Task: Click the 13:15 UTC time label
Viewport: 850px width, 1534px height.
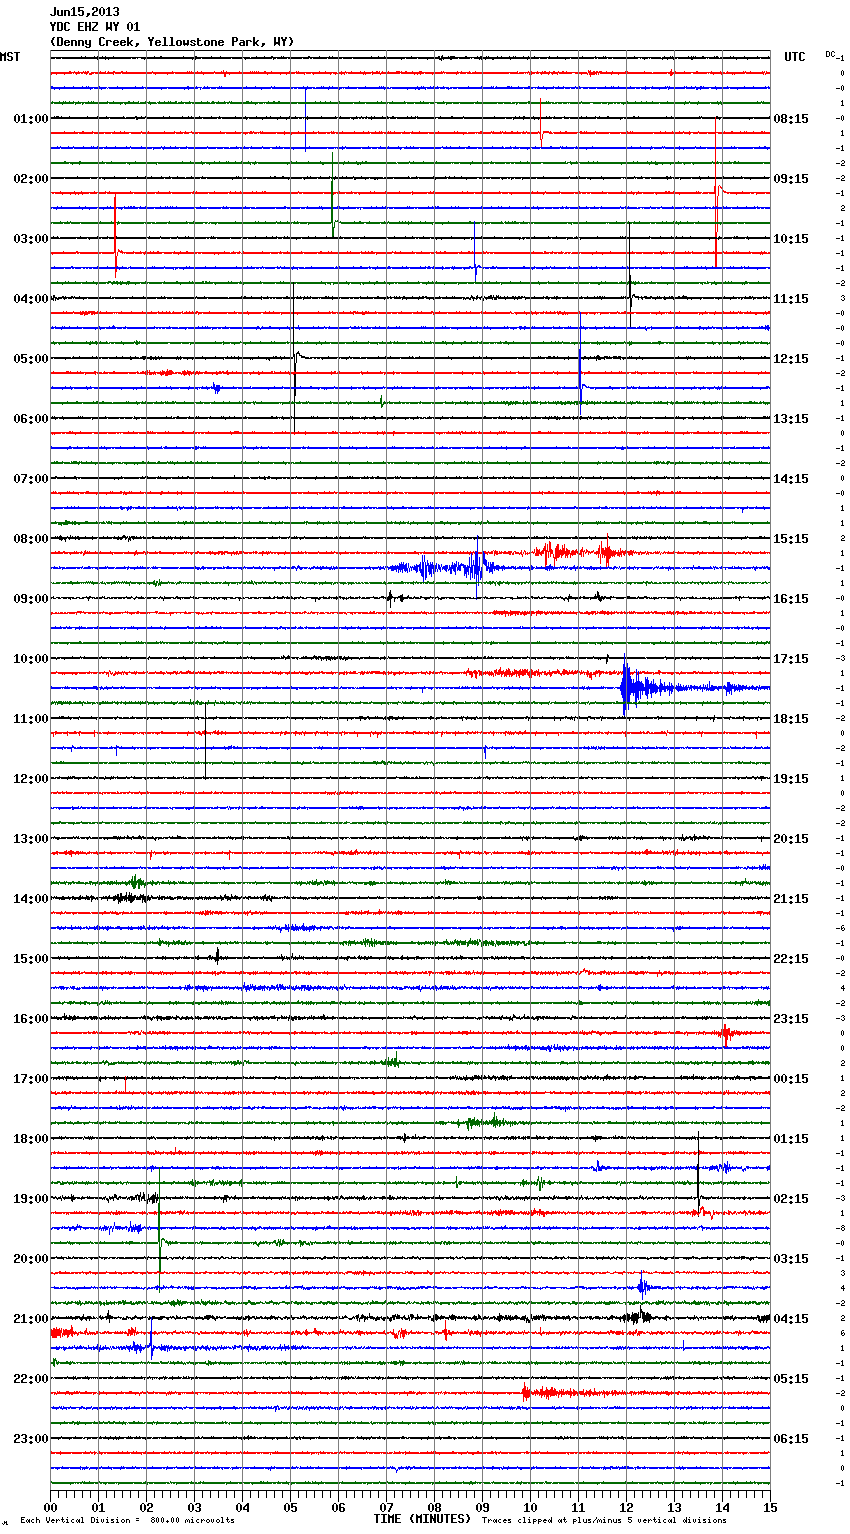Action: tap(791, 419)
